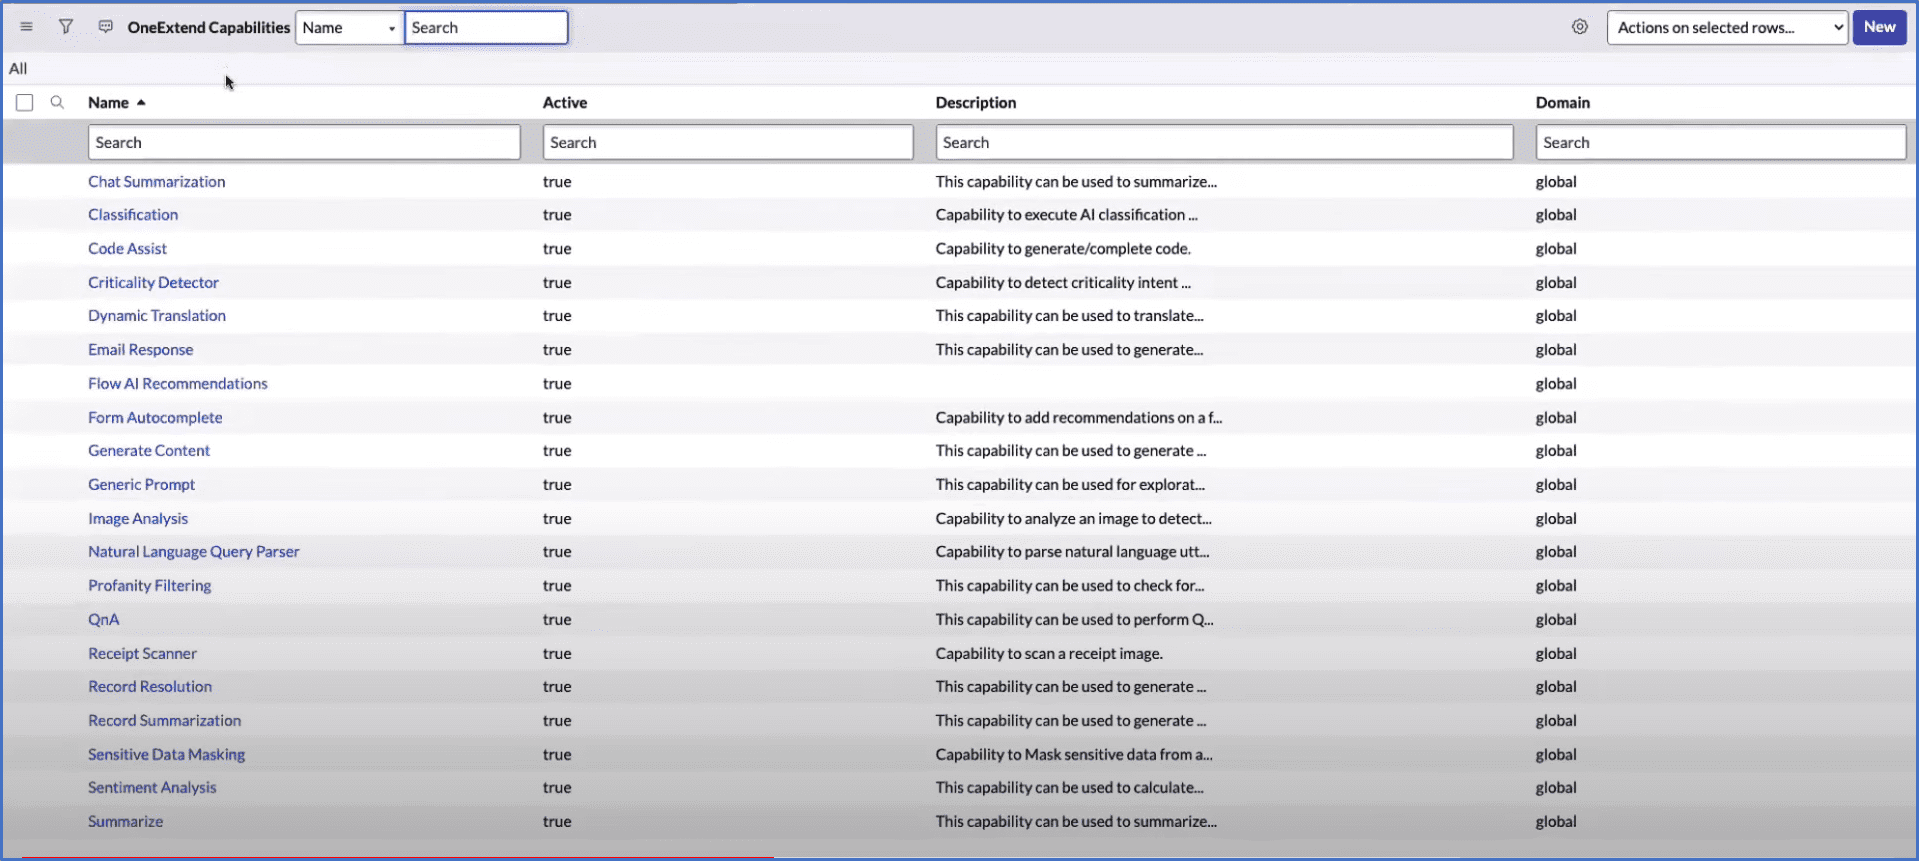Screen dimensions: 1919x861
Task: Click the Name sort ascending arrow
Action: click(141, 102)
